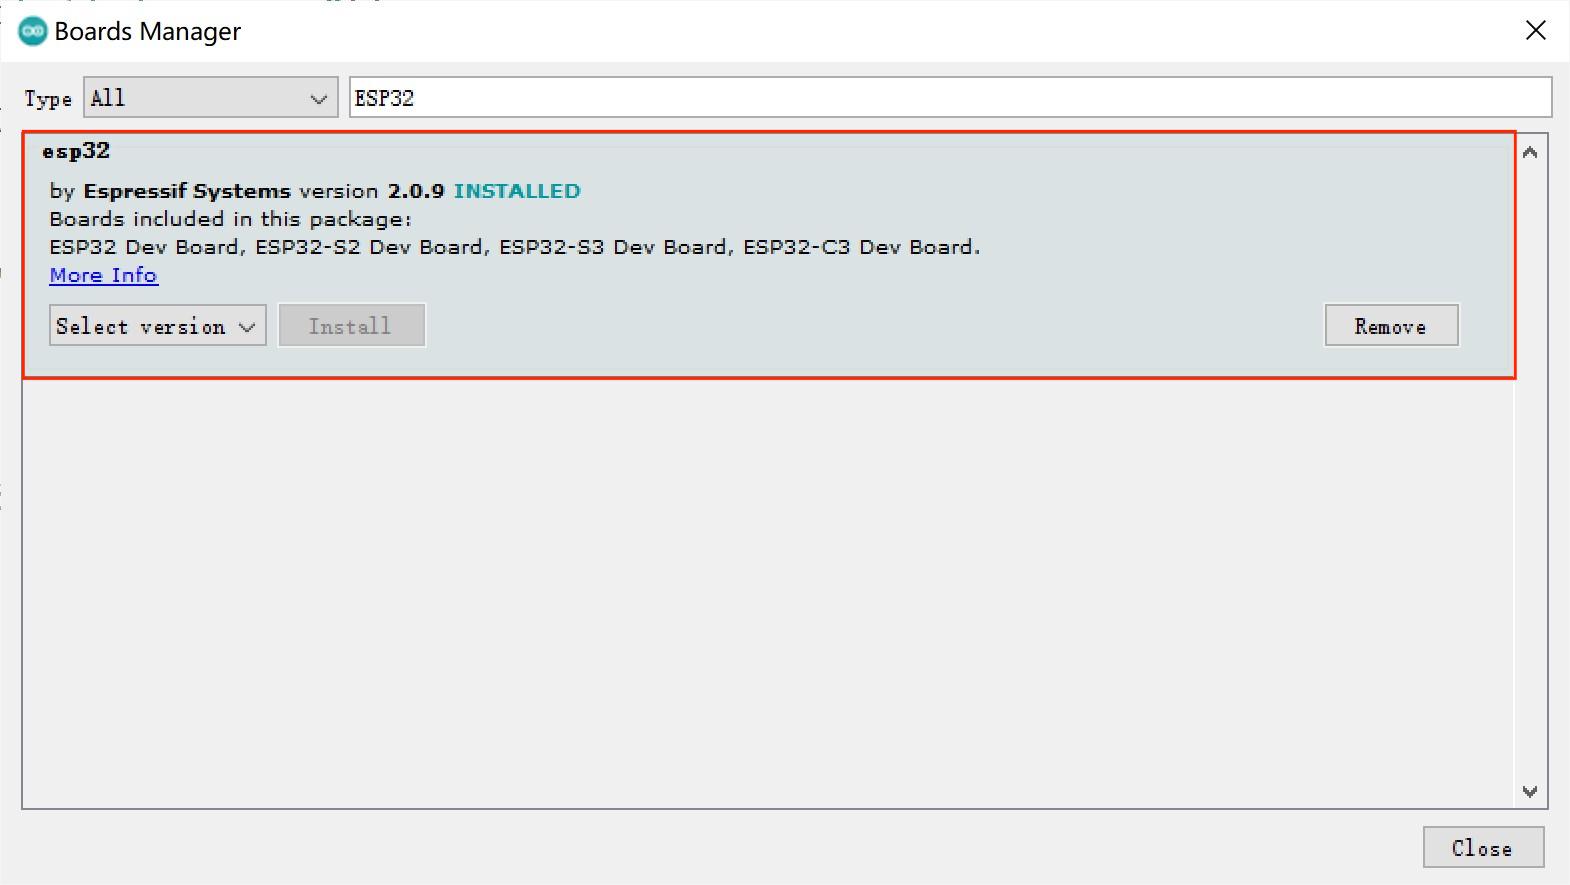The width and height of the screenshot is (1570, 885).
Task: Close the Boards Manager window with X
Action: pyautogui.click(x=1536, y=31)
